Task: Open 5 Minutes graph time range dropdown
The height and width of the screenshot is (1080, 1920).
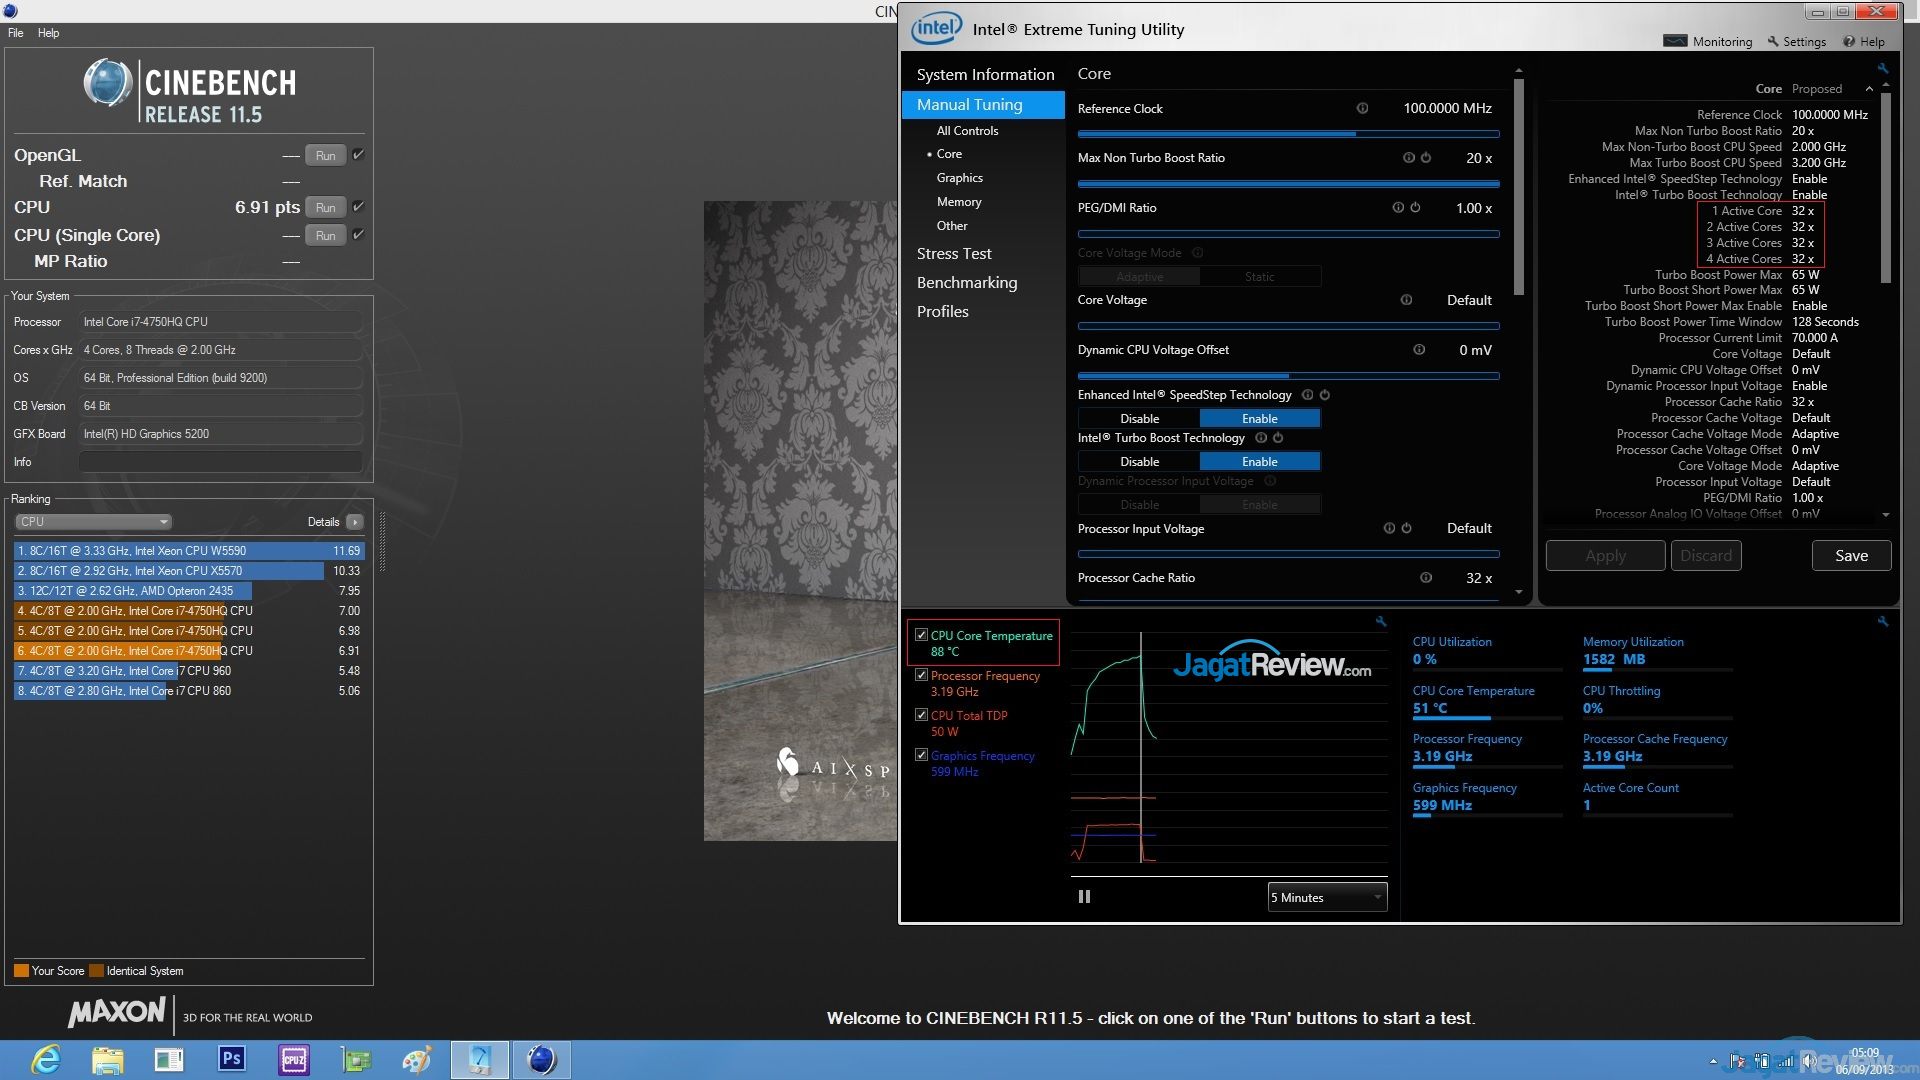Action: coord(1327,897)
